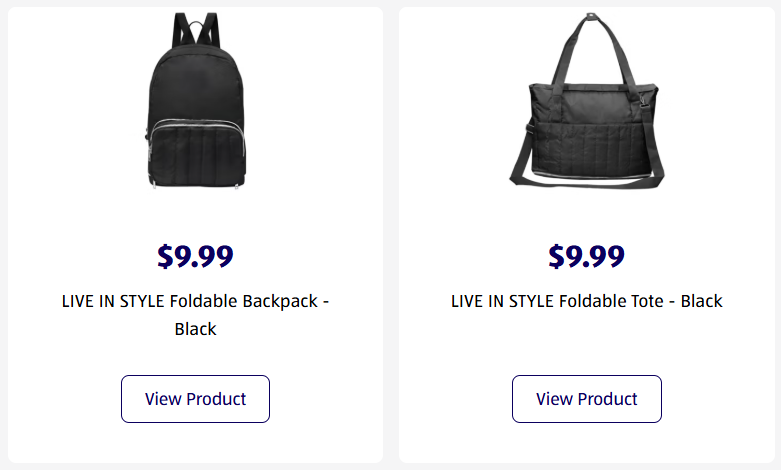Click the $9.99 price of the backpack
Viewport: 781px width, 470px height.
(x=195, y=257)
